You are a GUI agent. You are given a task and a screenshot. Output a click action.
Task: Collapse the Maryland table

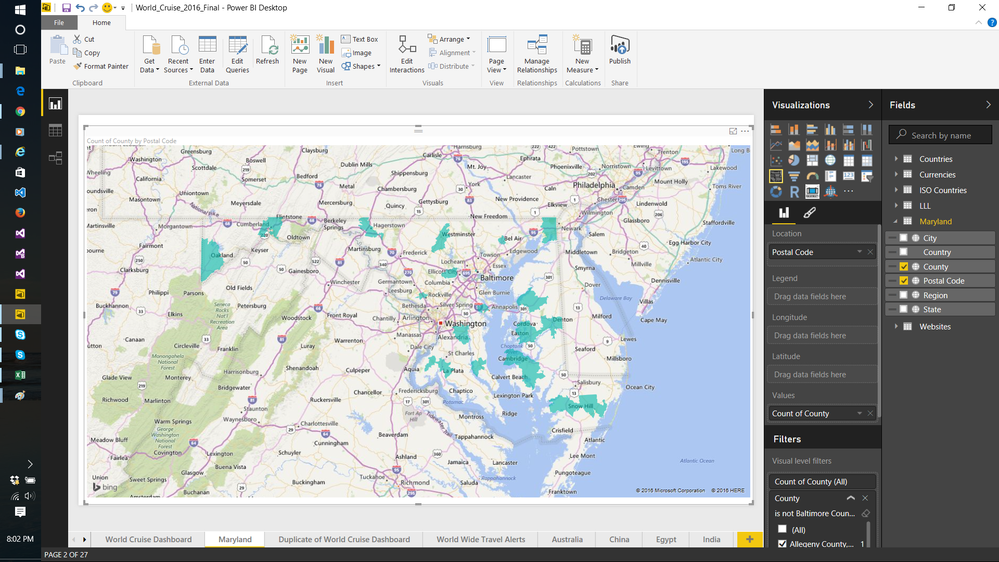[896, 221]
